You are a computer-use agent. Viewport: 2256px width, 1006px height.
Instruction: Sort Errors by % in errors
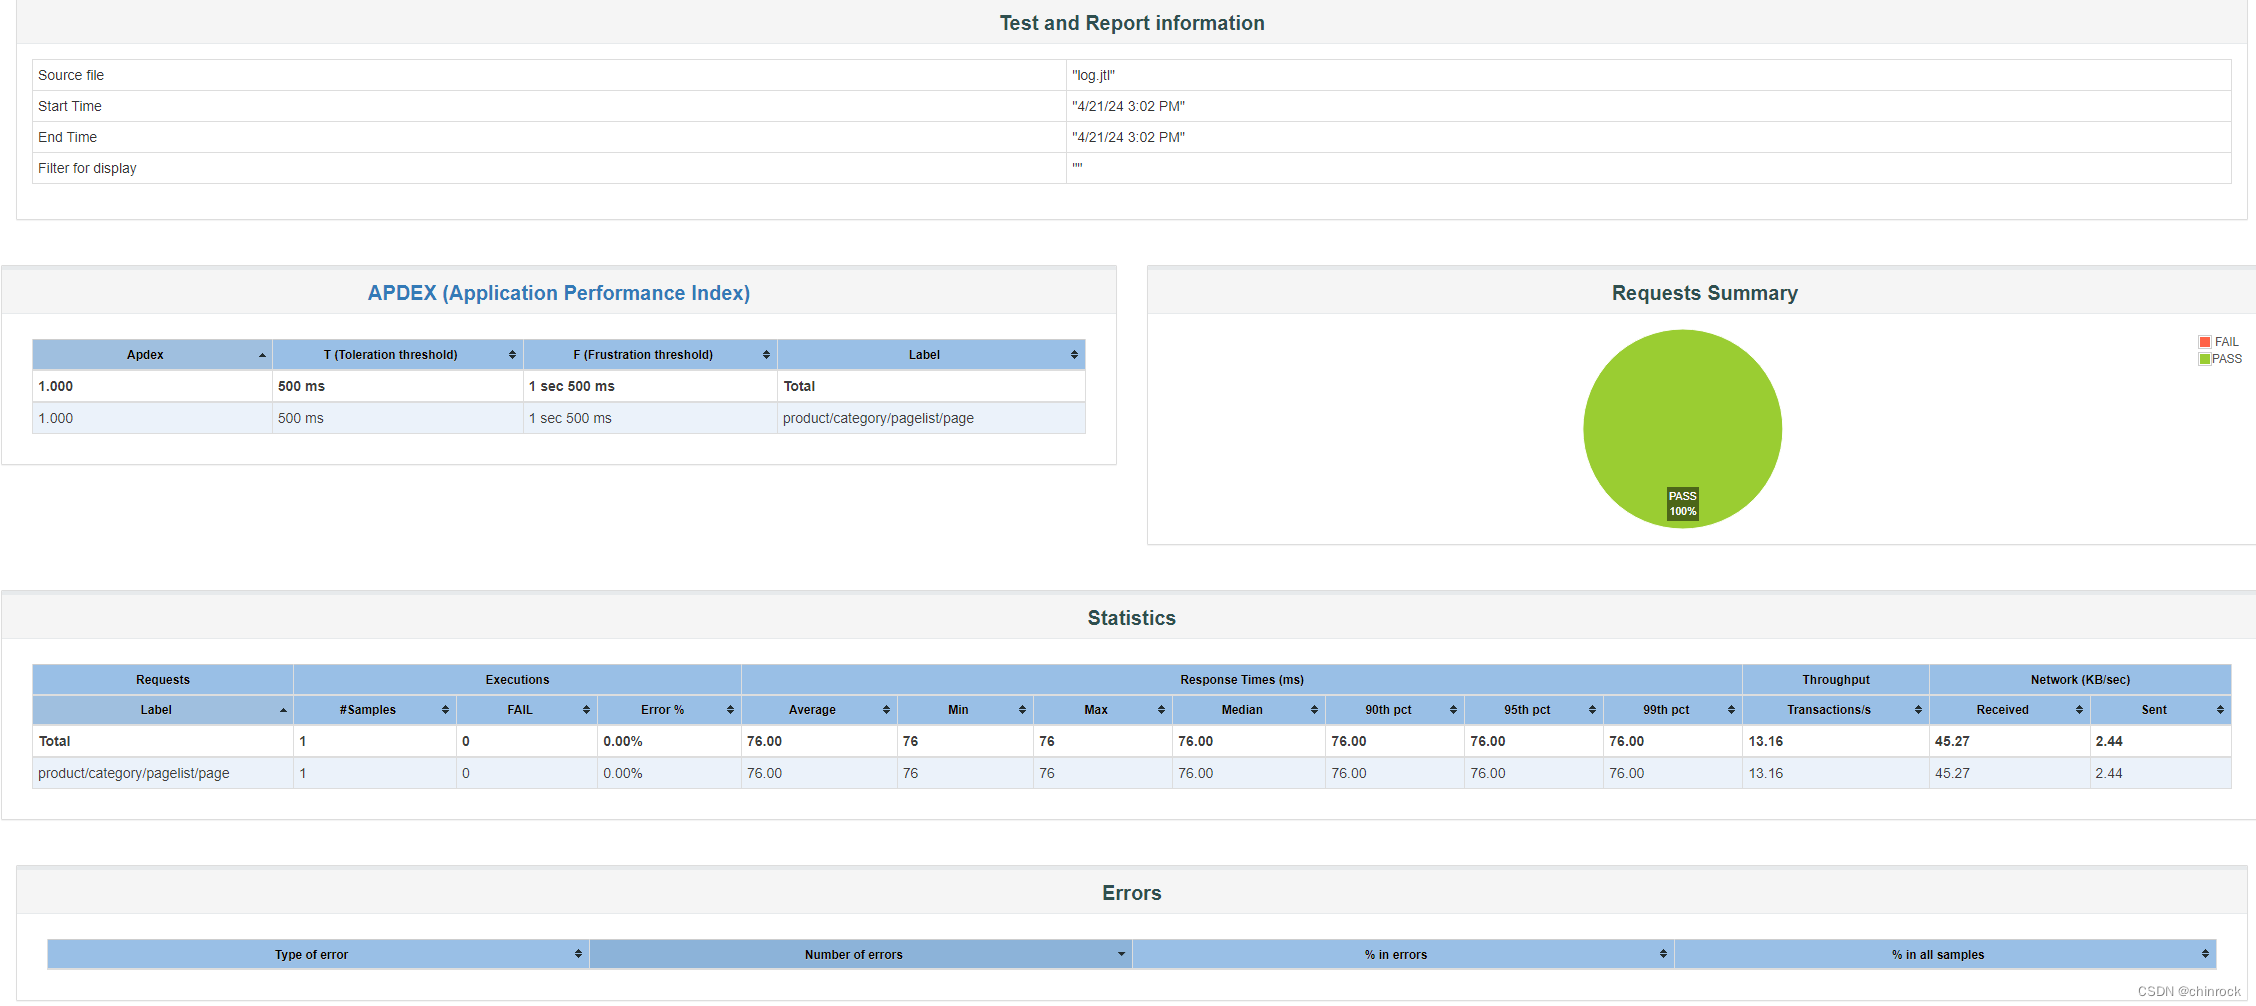(x=1403, y=955)
